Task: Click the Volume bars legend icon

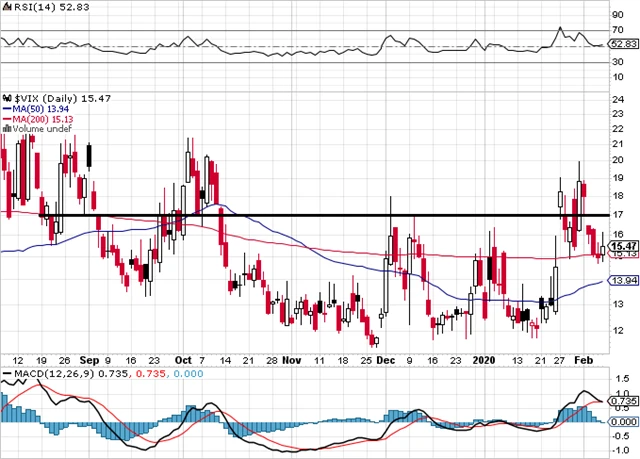Action: pyautogui.click(x=4, y=127)
